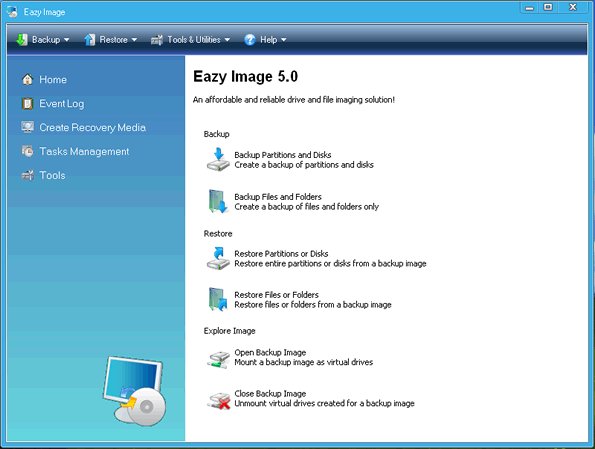The width and height of the screenshot is (595, 449).
Task: Click the Eazy Image title bar icon
Action: coord(12,12)
